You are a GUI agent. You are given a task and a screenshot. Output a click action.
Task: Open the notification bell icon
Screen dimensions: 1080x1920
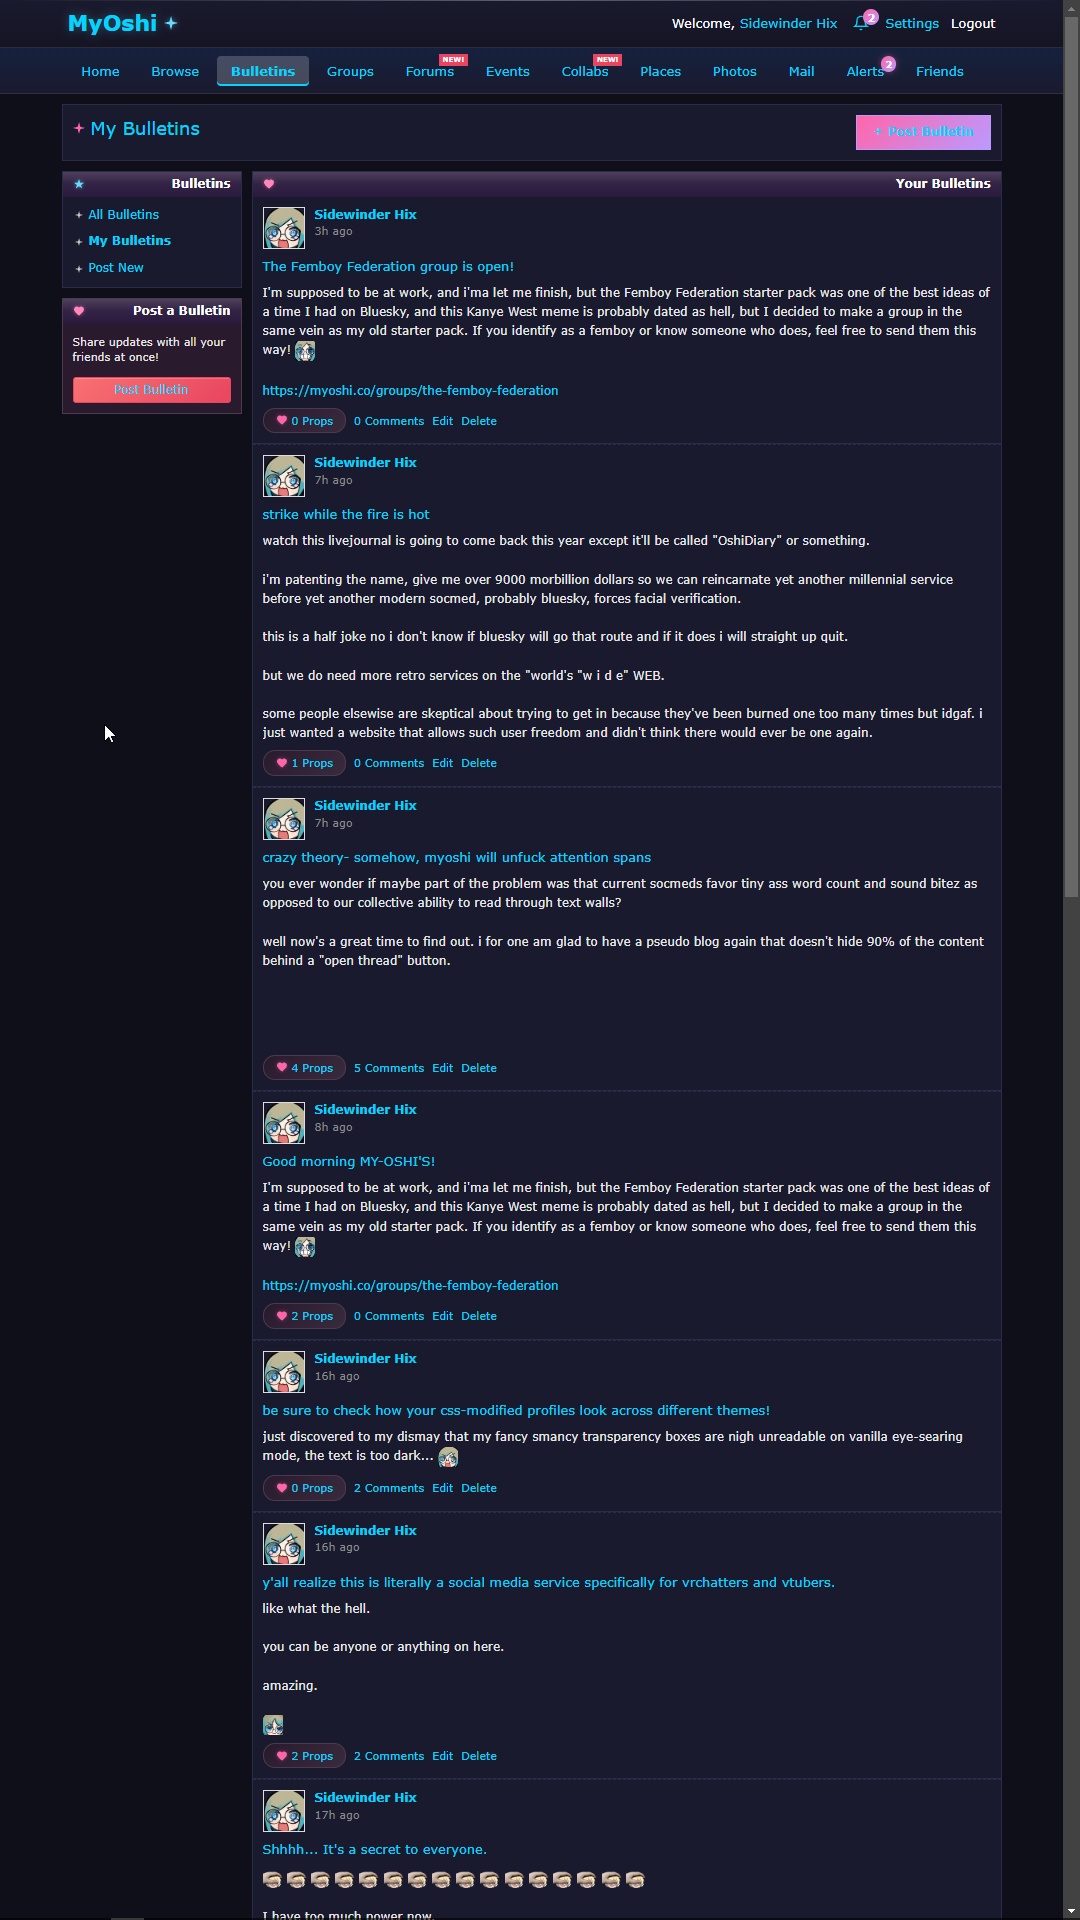(860, 23)
